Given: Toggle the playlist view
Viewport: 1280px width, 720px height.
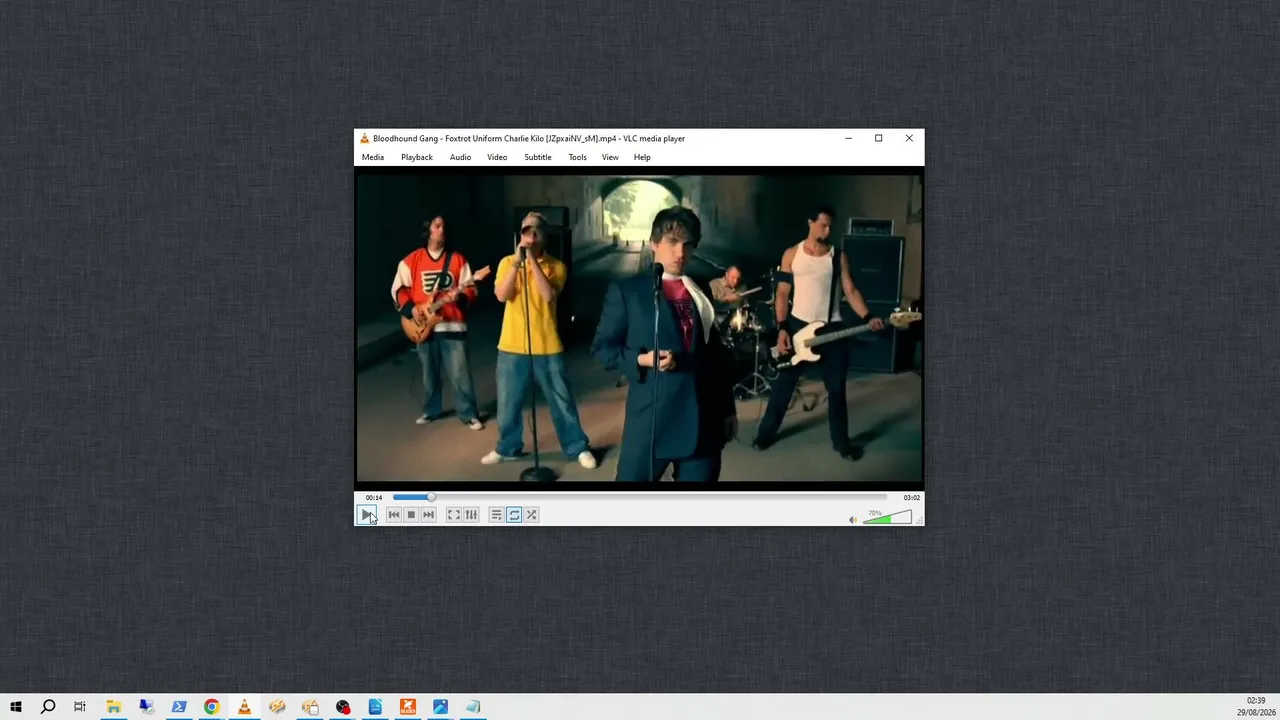Looking at the screenshot, I should click(x=496, y=515).
